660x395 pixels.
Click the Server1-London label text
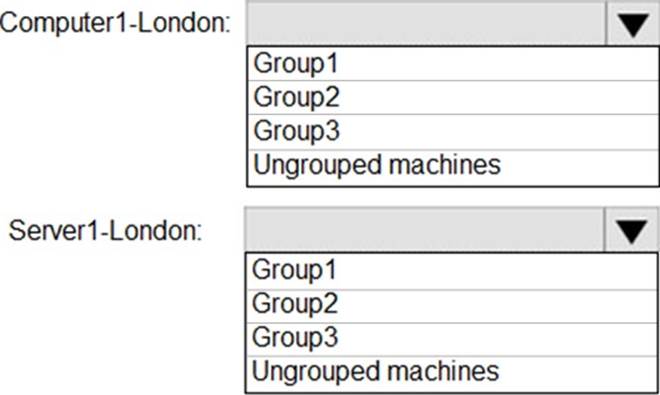[105, 230]
